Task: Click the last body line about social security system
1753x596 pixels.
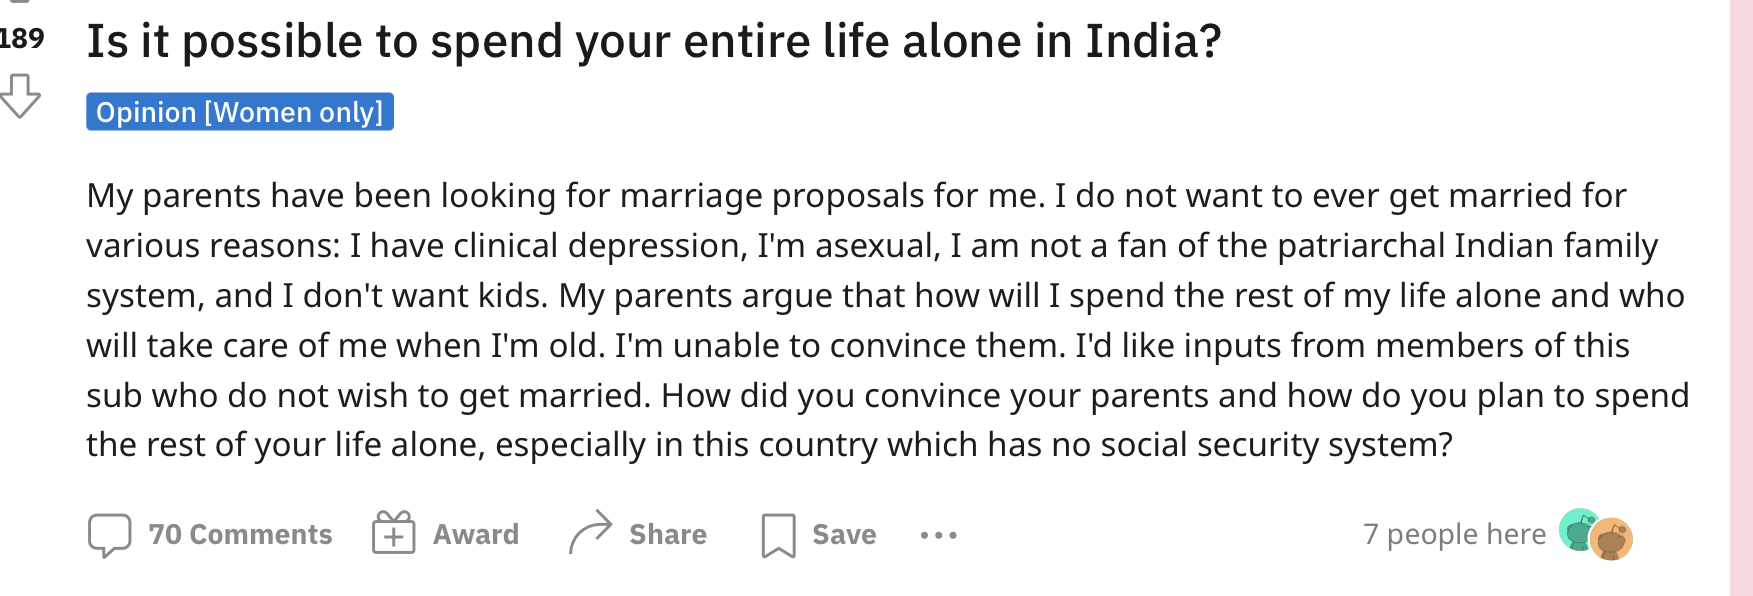Action: point(769,445)
